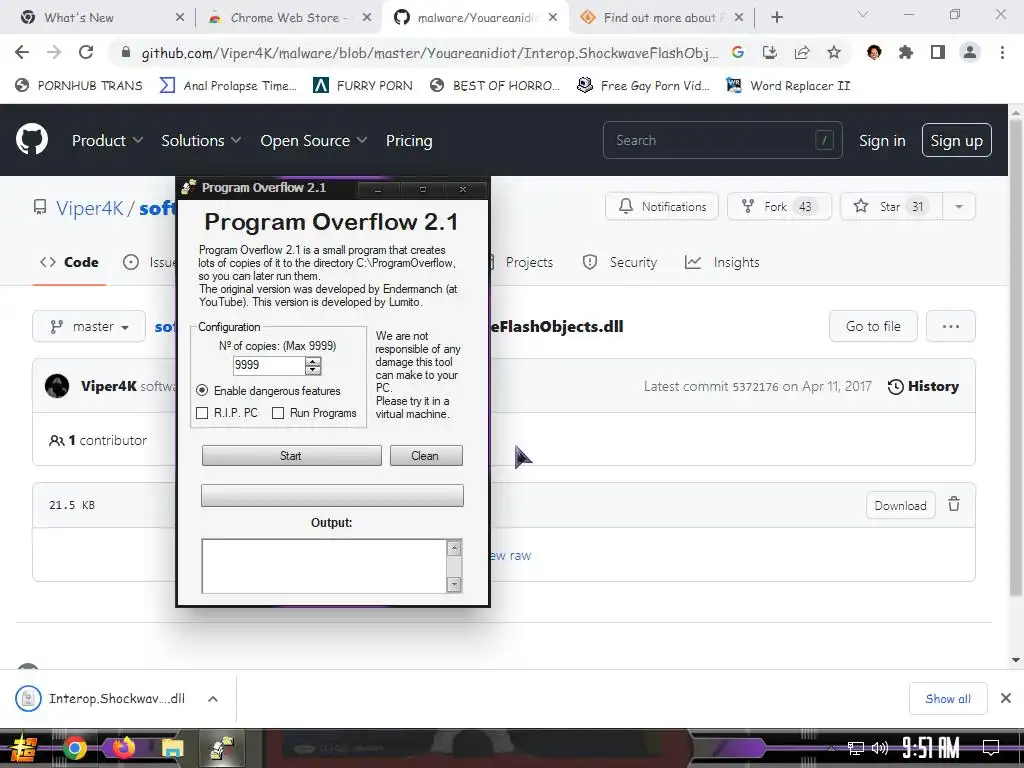The width and height of the screenshot is (1024, 768).
Task: Expand downloaded dll file options chevron
Action: 213,699
